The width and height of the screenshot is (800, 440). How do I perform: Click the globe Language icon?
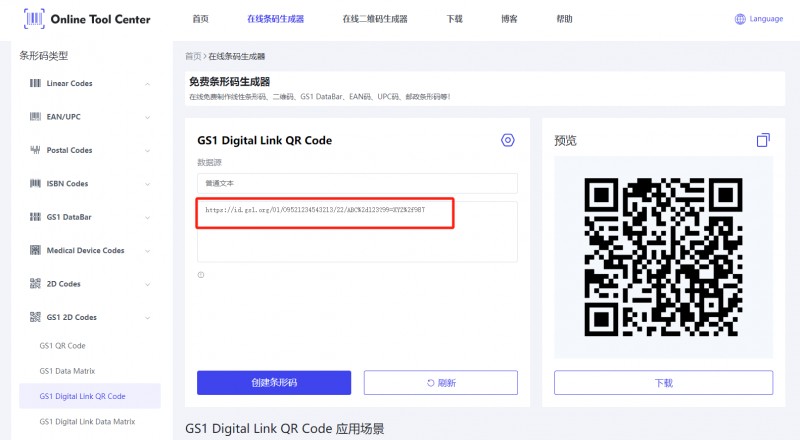[740, 19]
